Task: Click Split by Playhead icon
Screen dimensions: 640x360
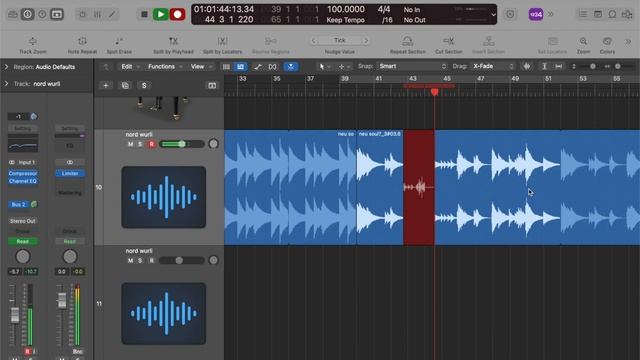Action: 173,41
